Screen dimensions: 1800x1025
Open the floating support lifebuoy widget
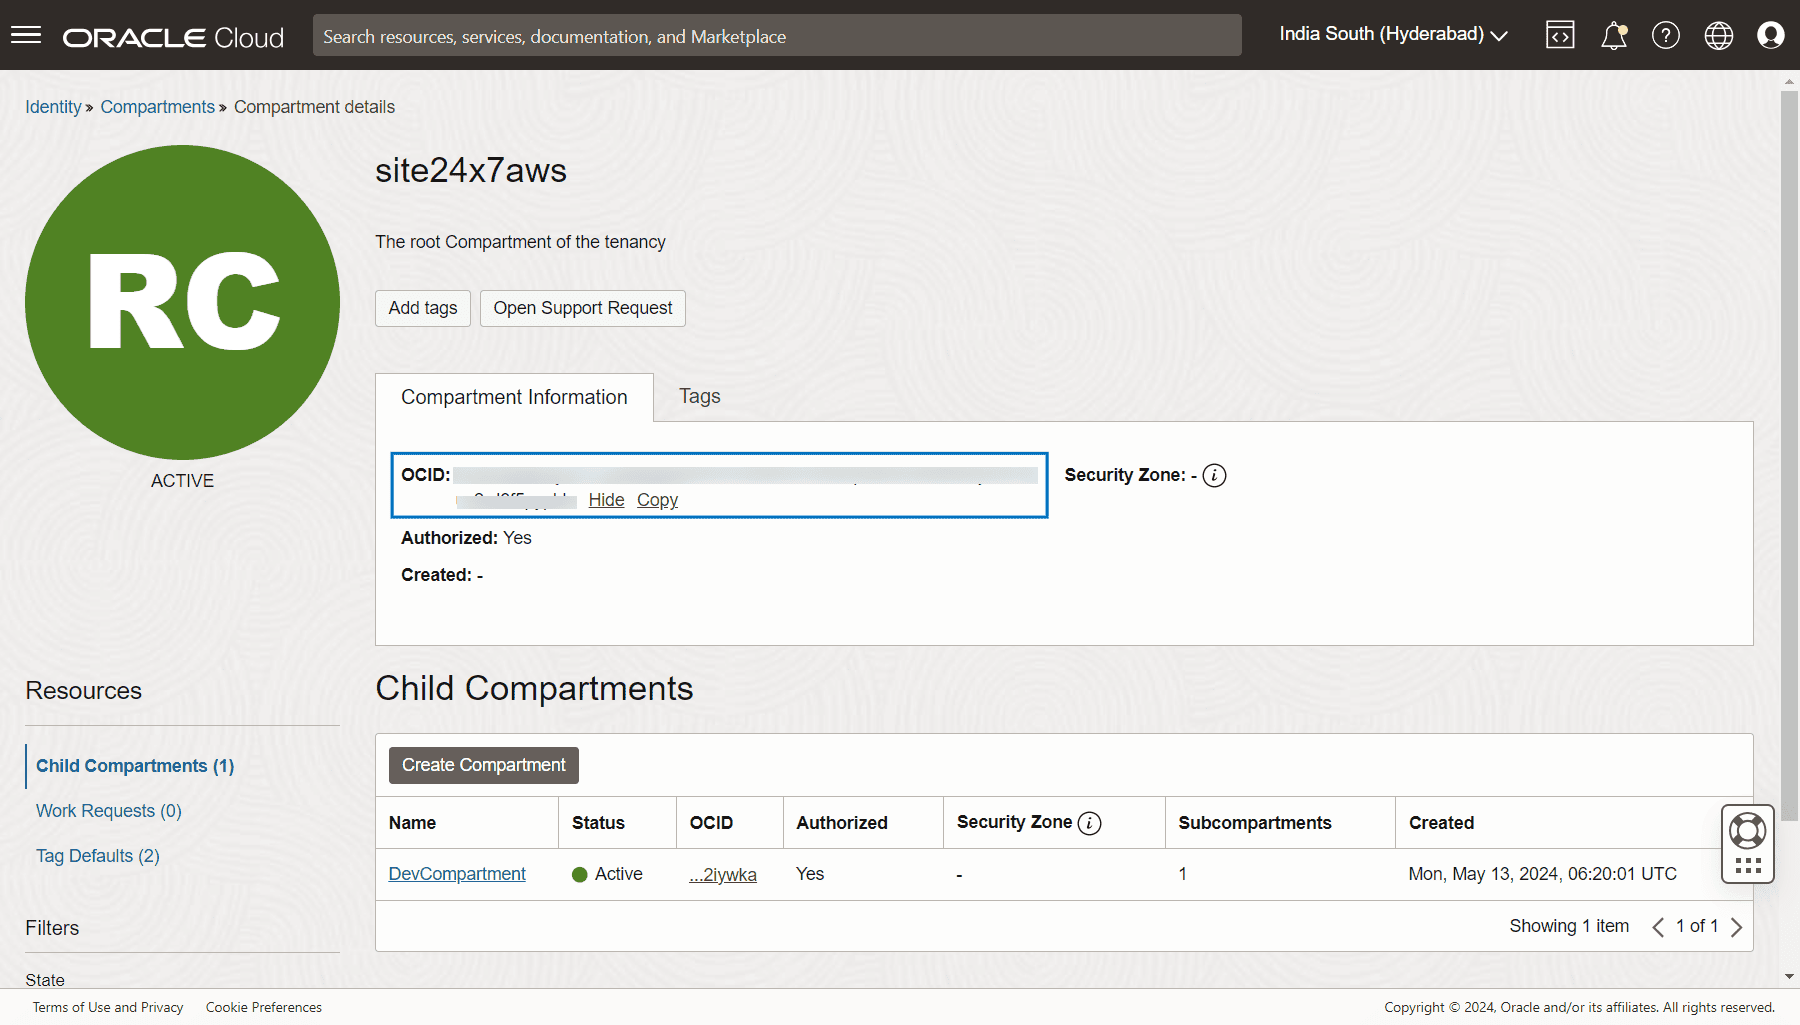click(x=1747, y=831)
